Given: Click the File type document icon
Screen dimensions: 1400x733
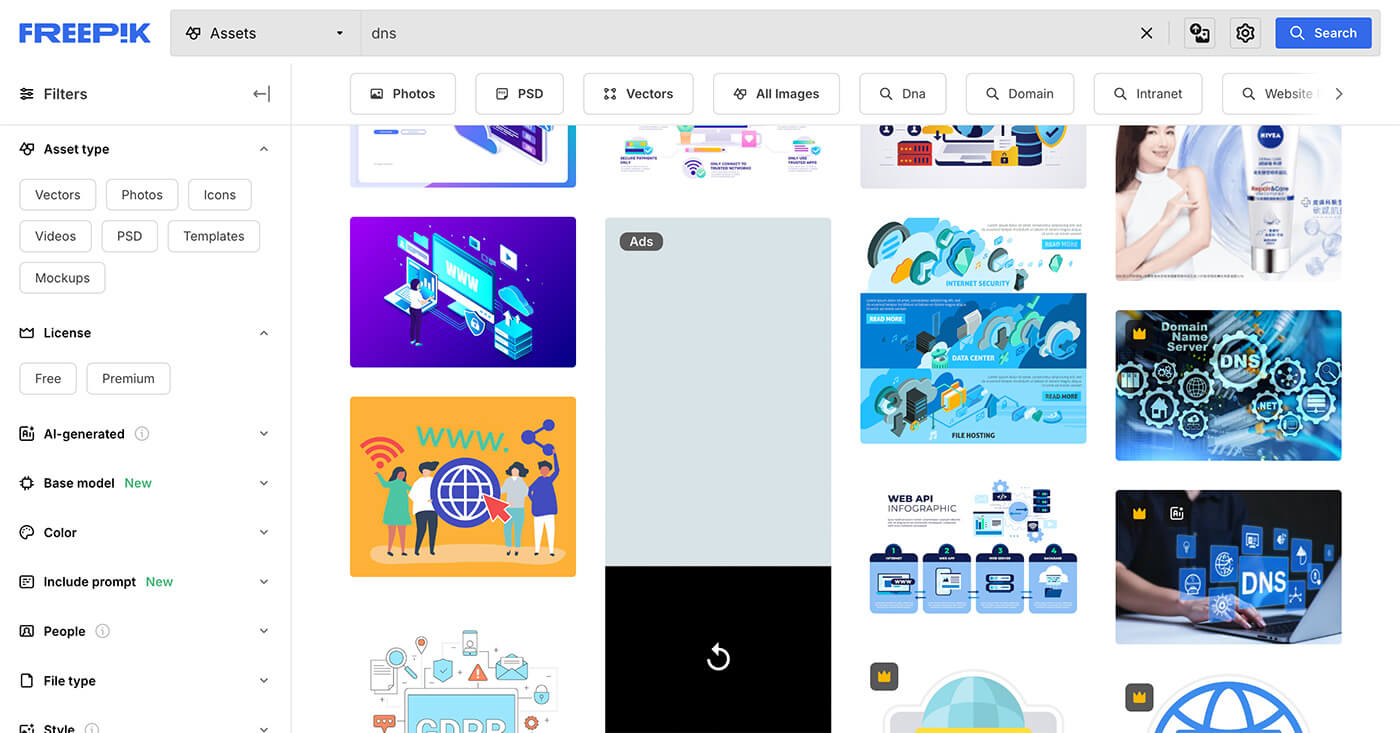Looking at the screenshot, I should pos(27,681).
